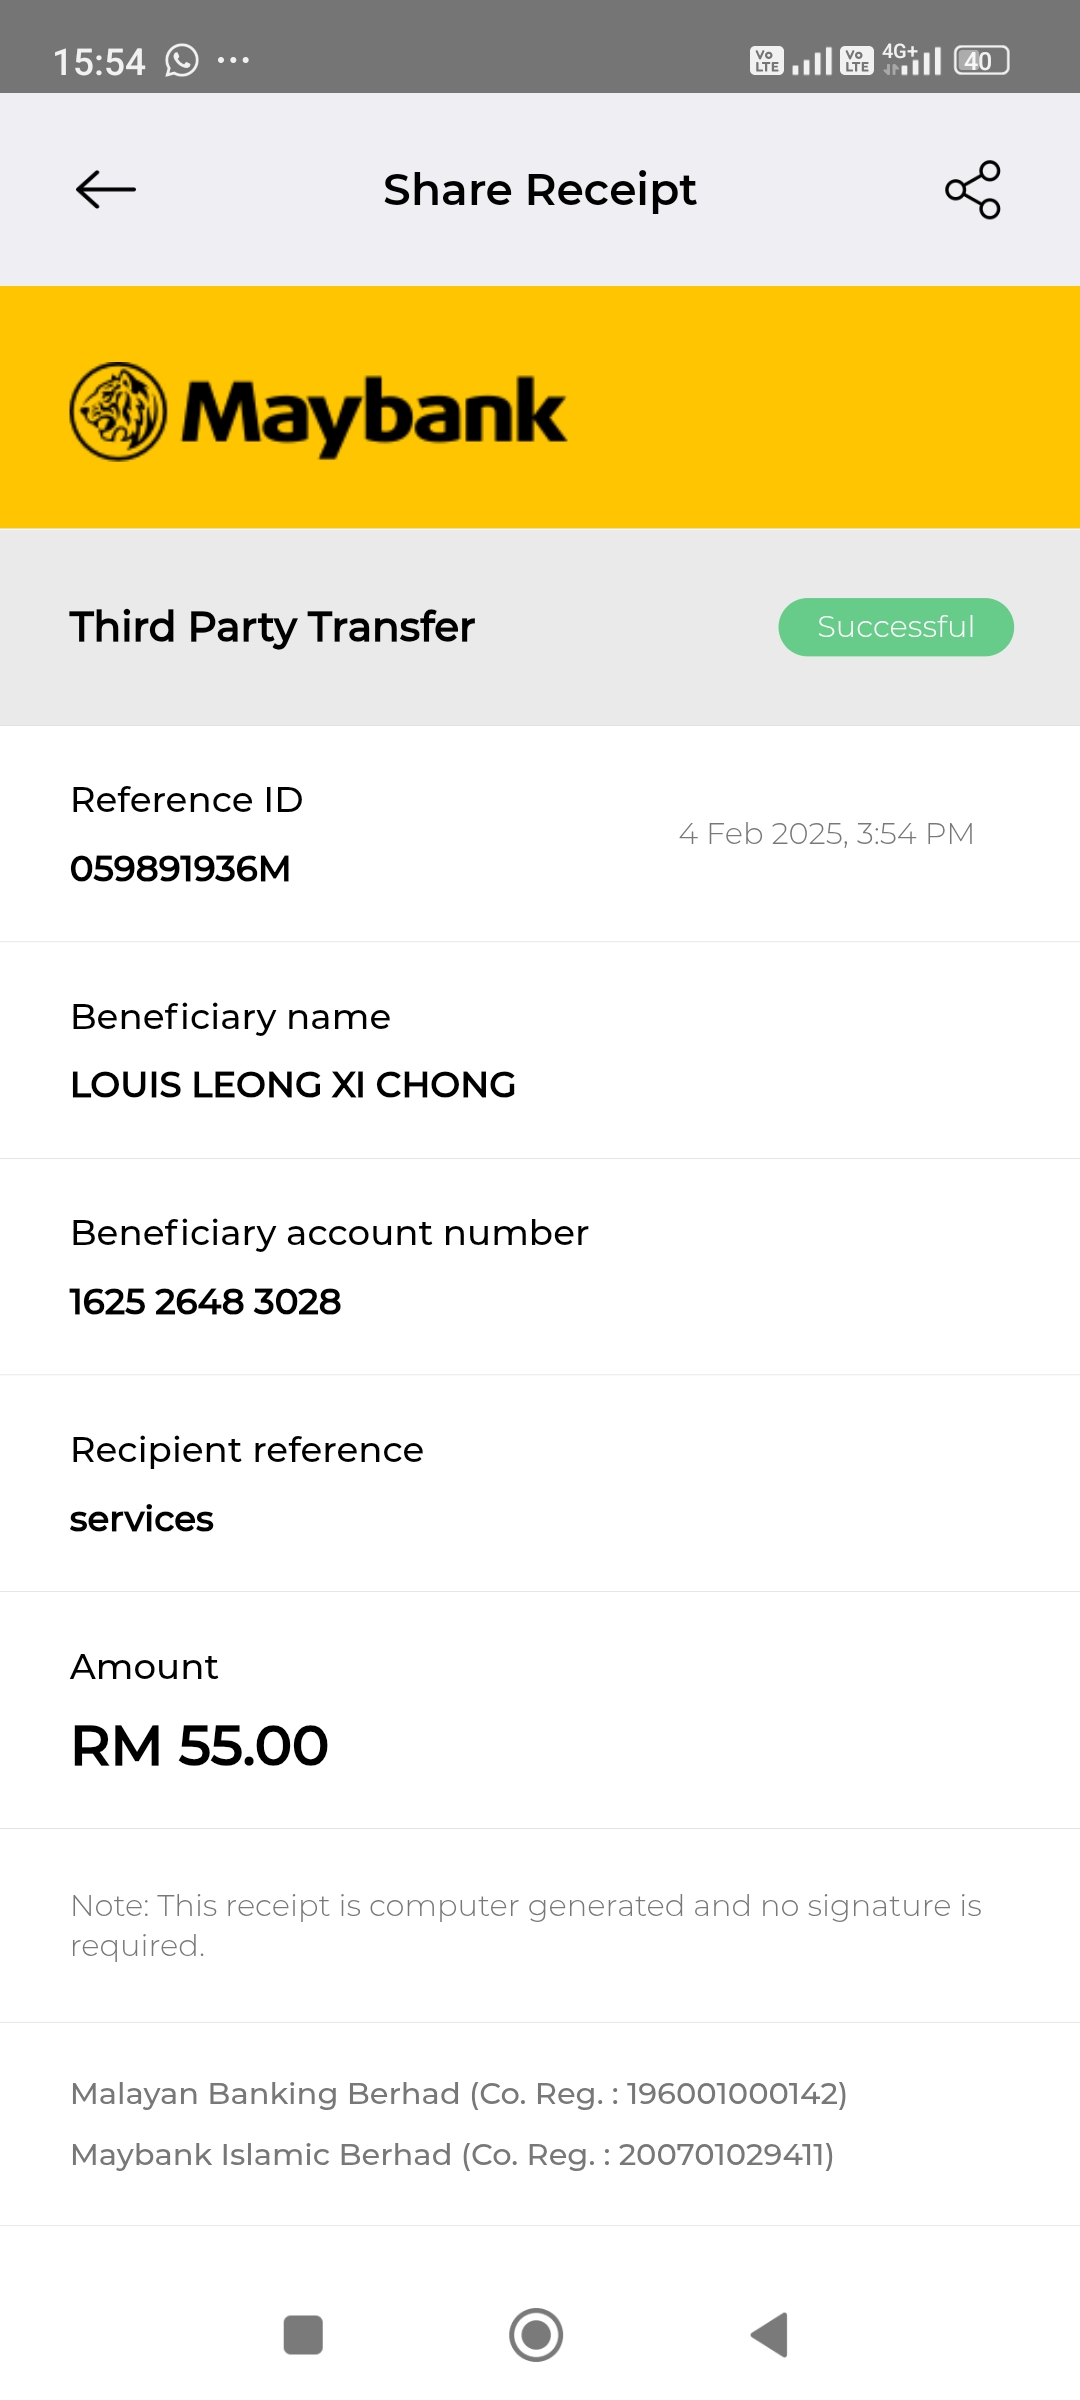The image size is (1080, 2400).
Task: Tap the Maybank tiger logo
Action: [x=119, y=412]
